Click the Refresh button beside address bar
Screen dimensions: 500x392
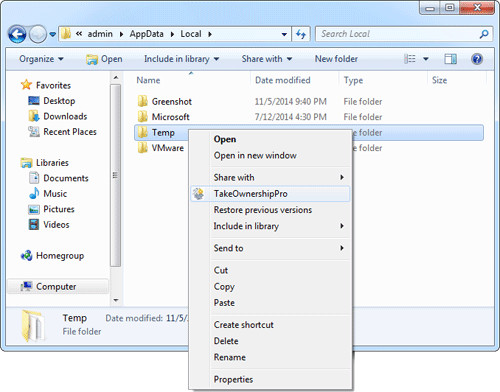(x=301, y=34)
